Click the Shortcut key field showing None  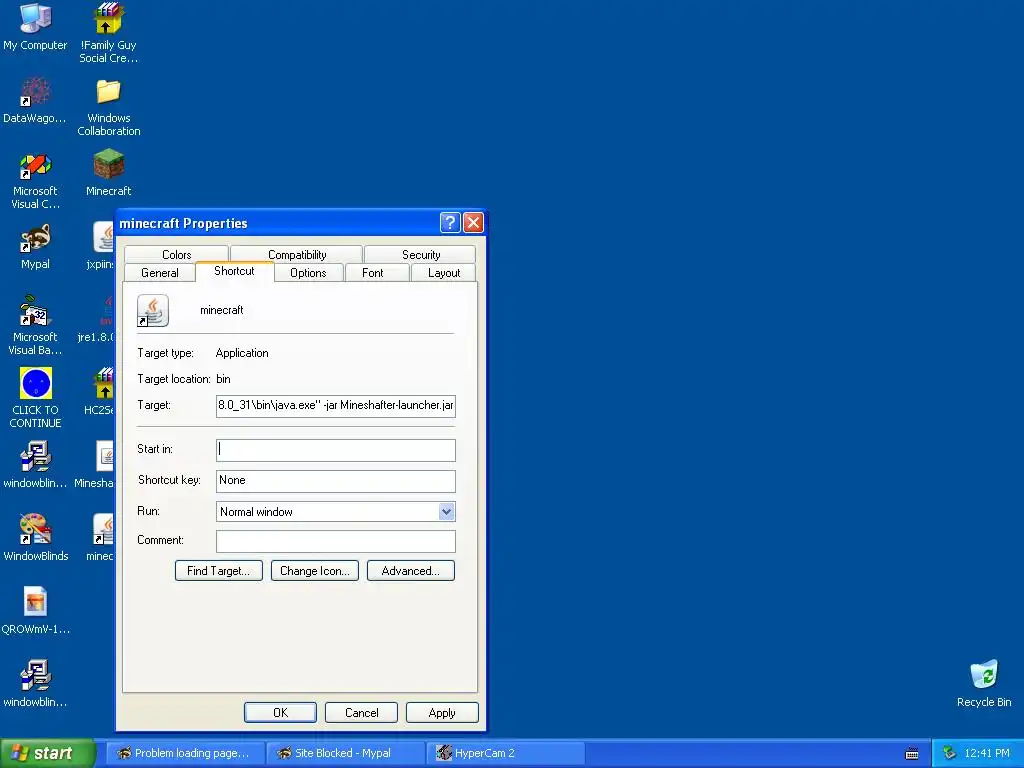pos(336,481)
